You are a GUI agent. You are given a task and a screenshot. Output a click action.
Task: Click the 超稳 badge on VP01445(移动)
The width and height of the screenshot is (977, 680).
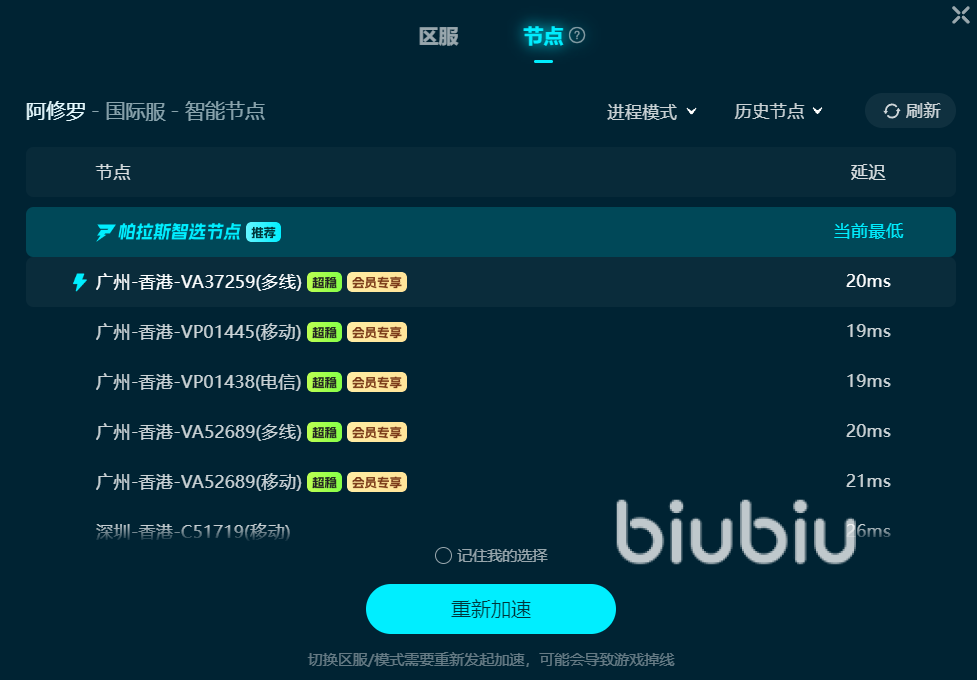point(324,332)
